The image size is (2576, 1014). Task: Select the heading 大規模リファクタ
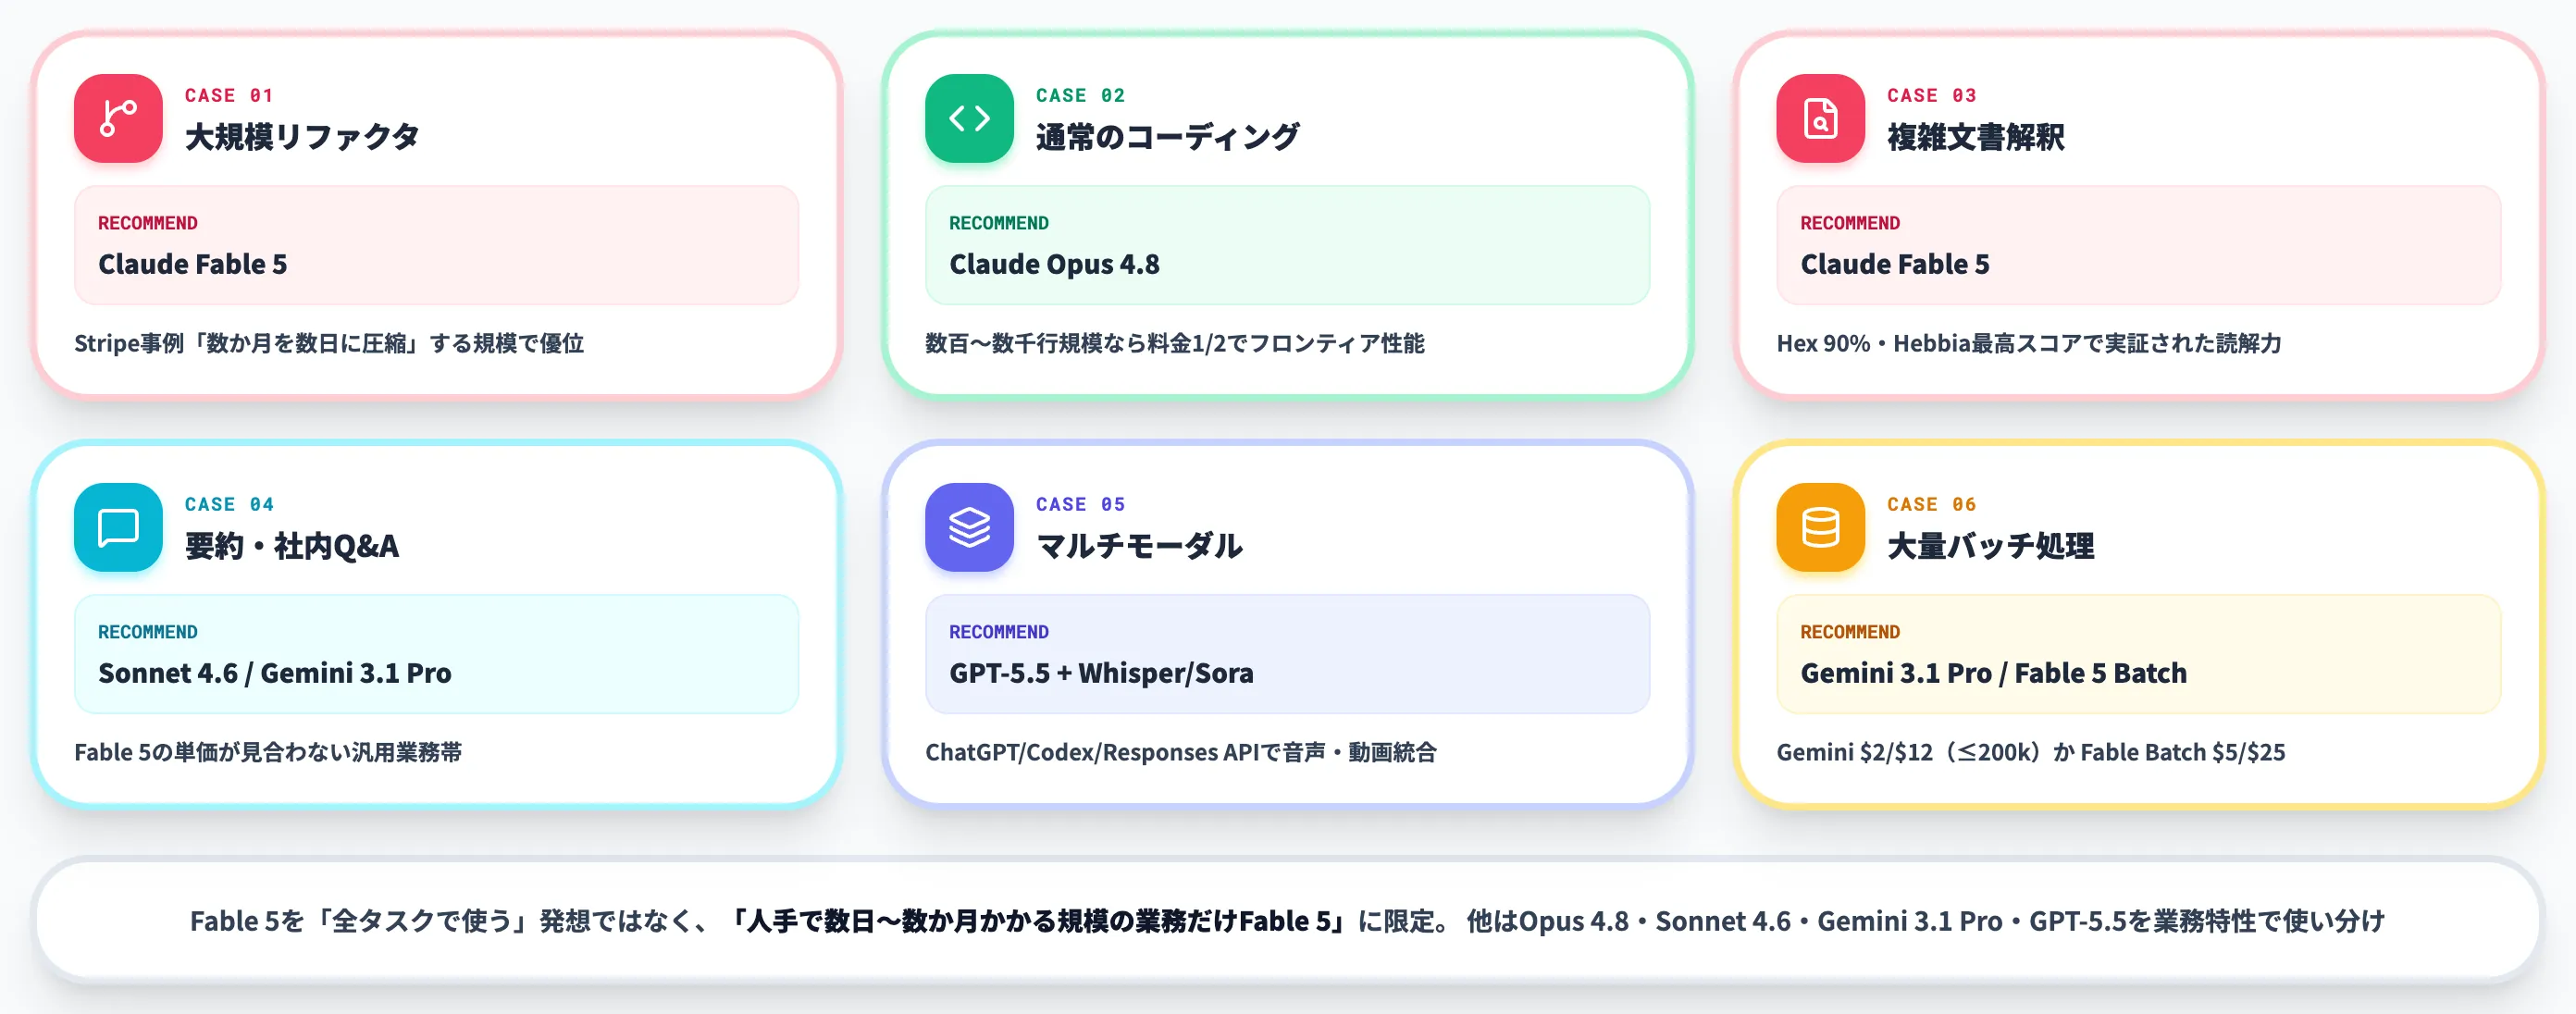coord(302,137)
